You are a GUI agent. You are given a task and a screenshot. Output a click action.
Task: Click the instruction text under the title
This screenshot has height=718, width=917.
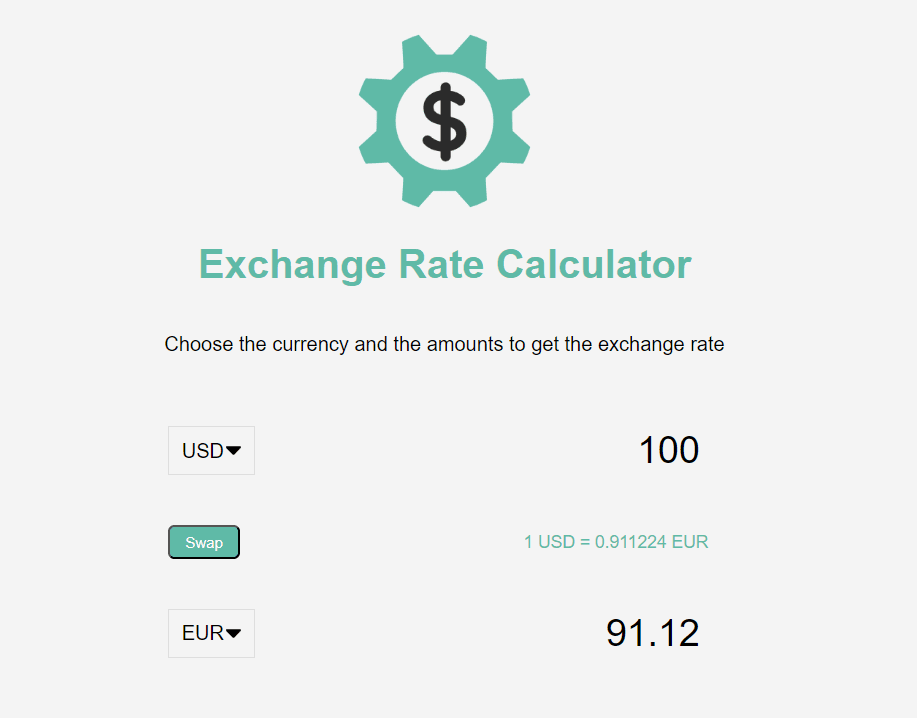coord(444,344)
